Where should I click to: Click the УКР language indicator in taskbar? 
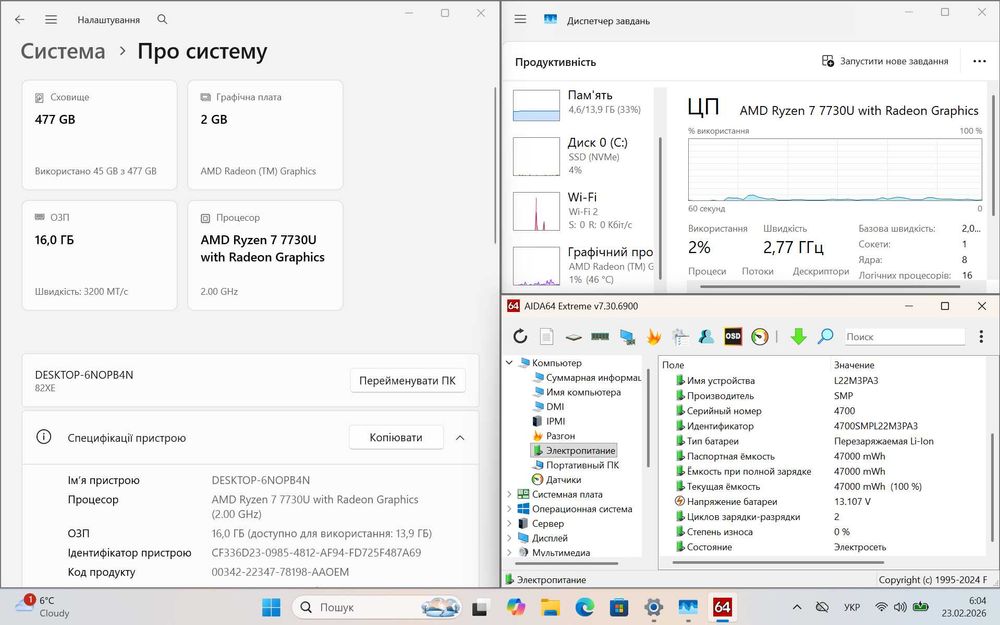click(852, 607)
